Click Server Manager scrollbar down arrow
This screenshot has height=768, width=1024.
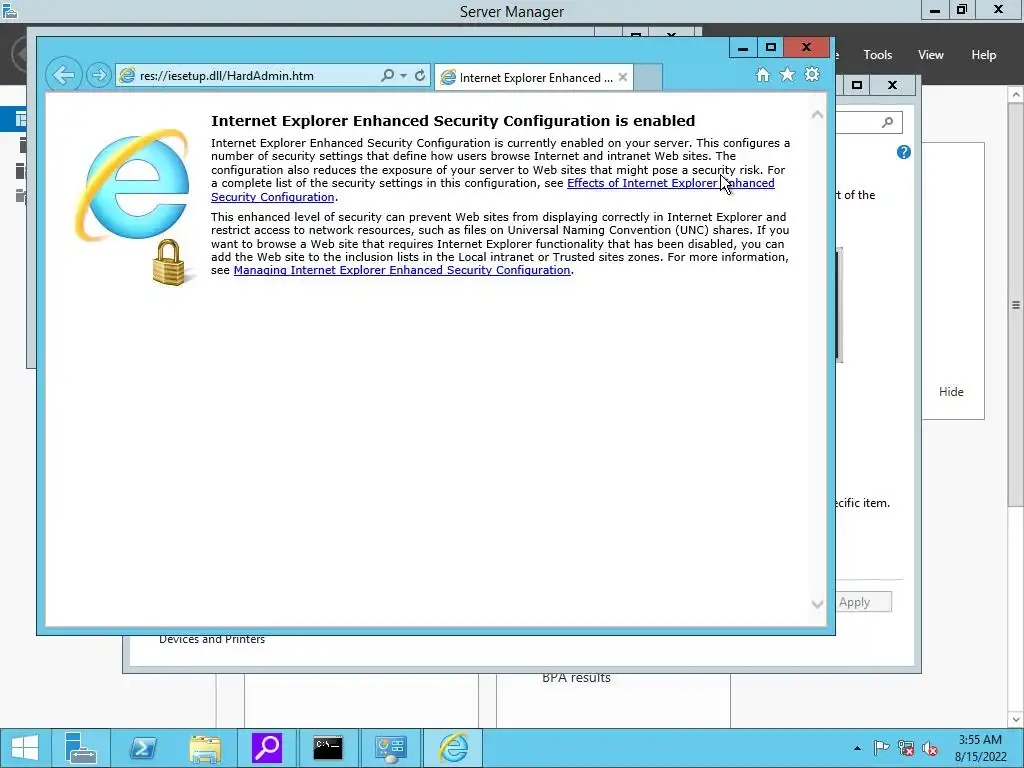[1016, 720]
